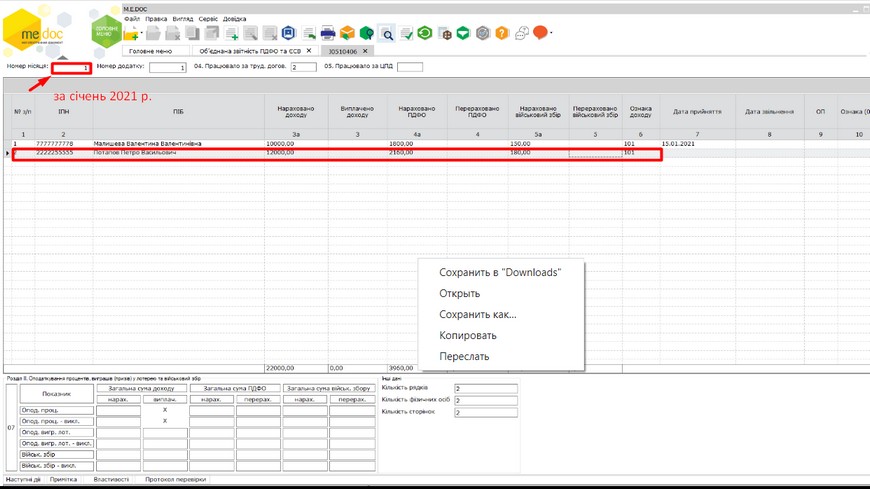Open the Протокол перевірки bottom tab
This screenshot has width=870, height=489.
(175, 480)
